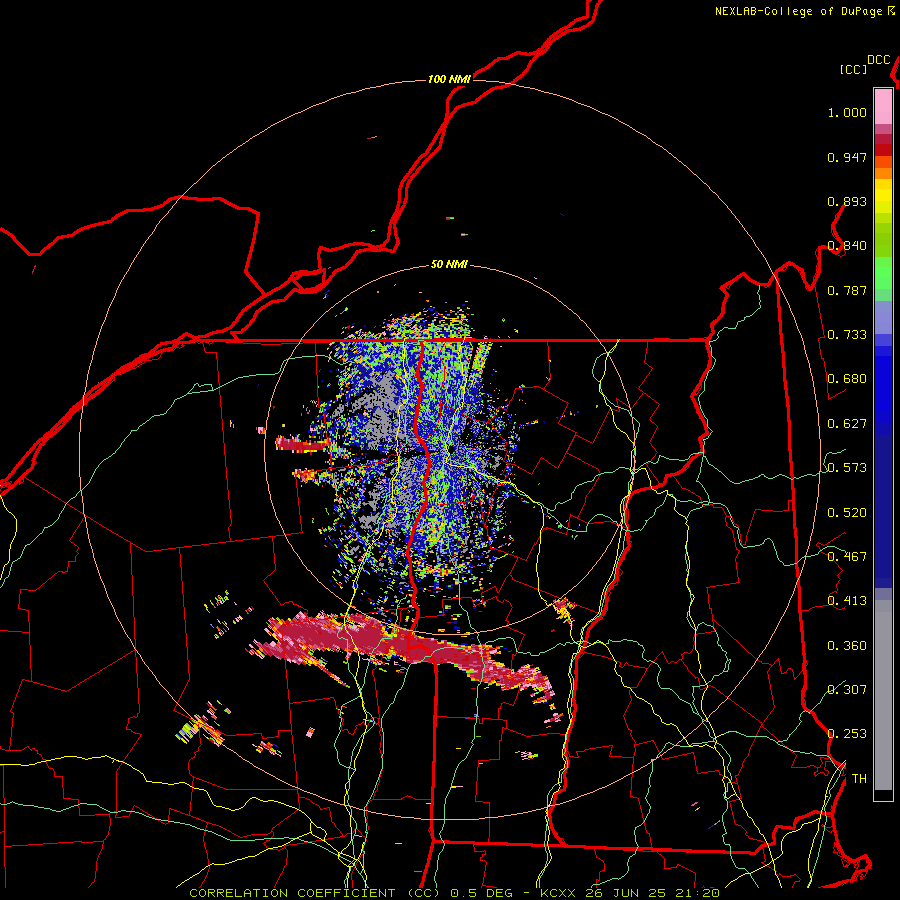The image size is (900, 900).
Task: Select the 1.000 legend value
Action: click(847, 113)
